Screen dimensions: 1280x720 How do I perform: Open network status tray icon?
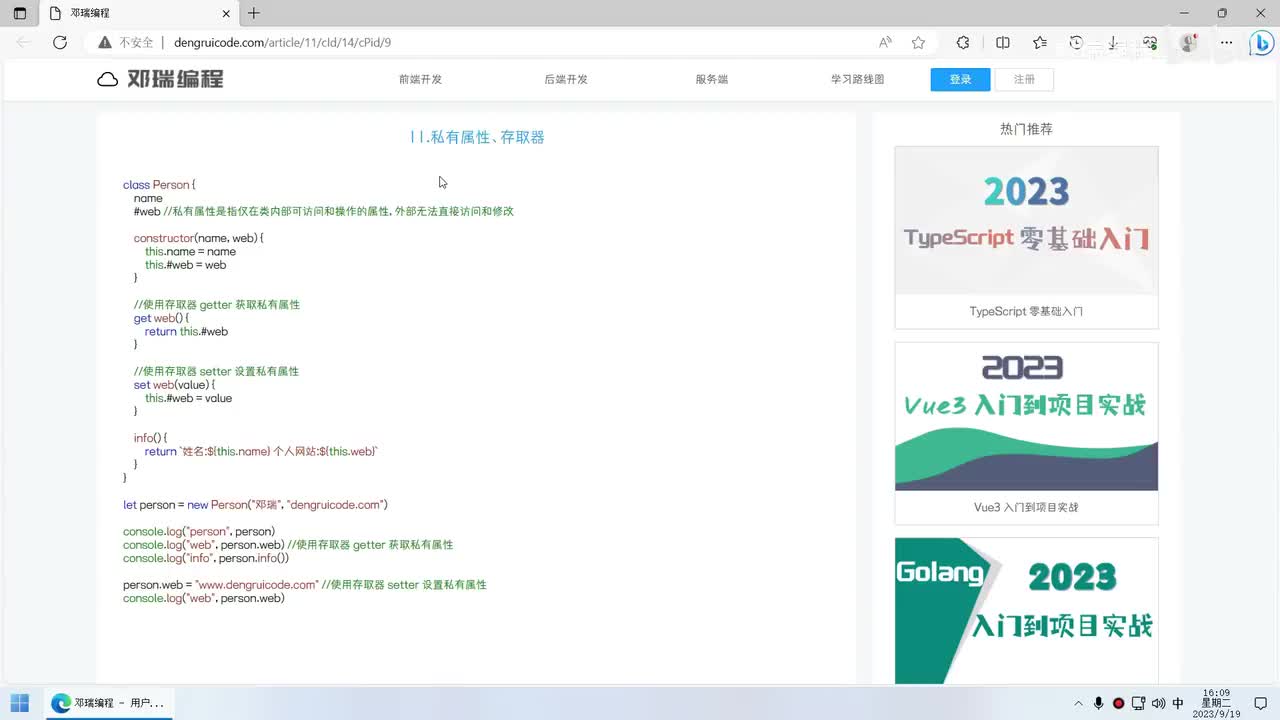coord(1139,703)
